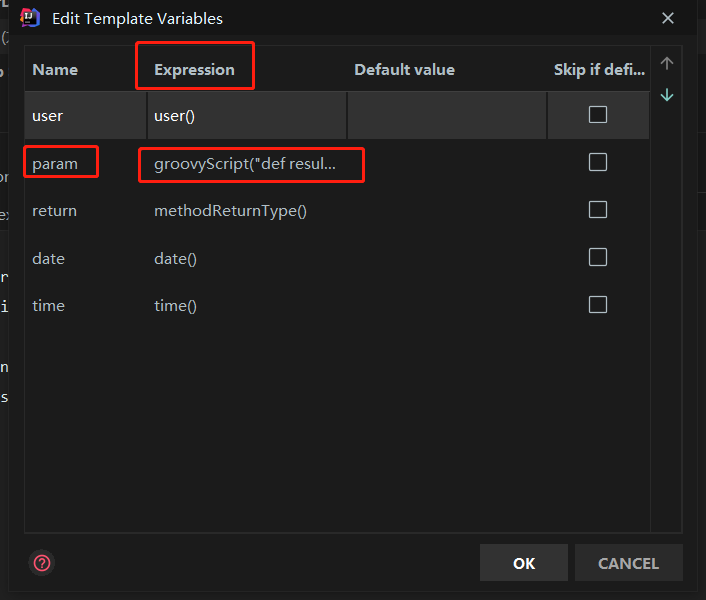706x600 pixels.
Task: Move the variable up with the arrow
Action: pyautogui.click(x=667, y=64)
